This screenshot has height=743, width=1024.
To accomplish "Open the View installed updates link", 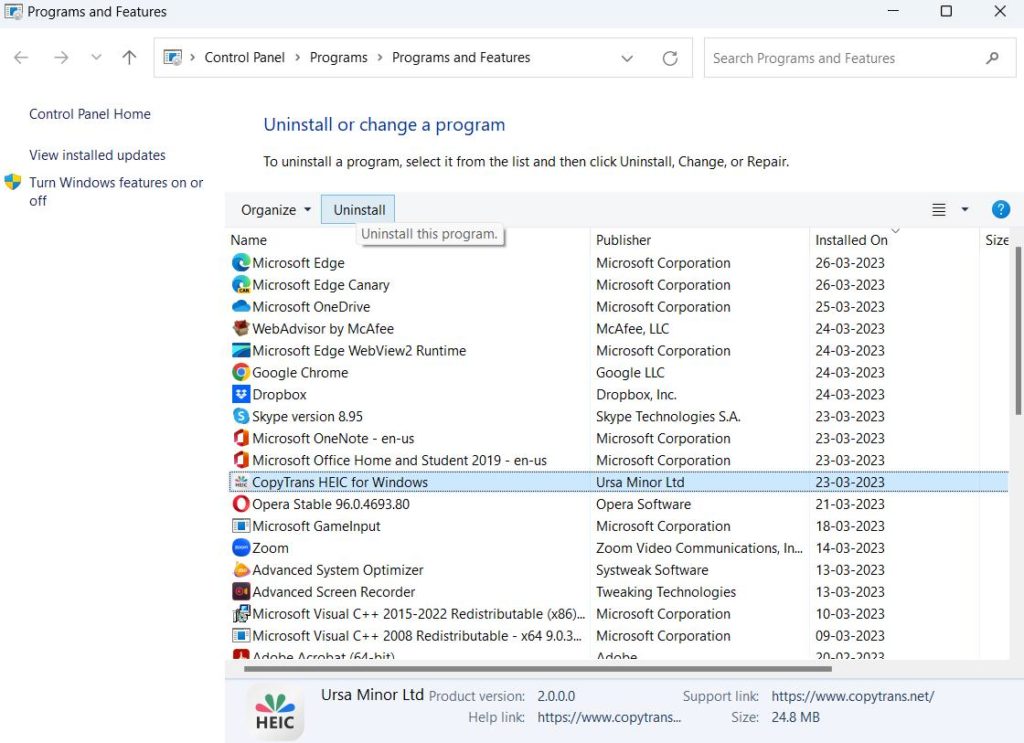I will click(97, 155).
